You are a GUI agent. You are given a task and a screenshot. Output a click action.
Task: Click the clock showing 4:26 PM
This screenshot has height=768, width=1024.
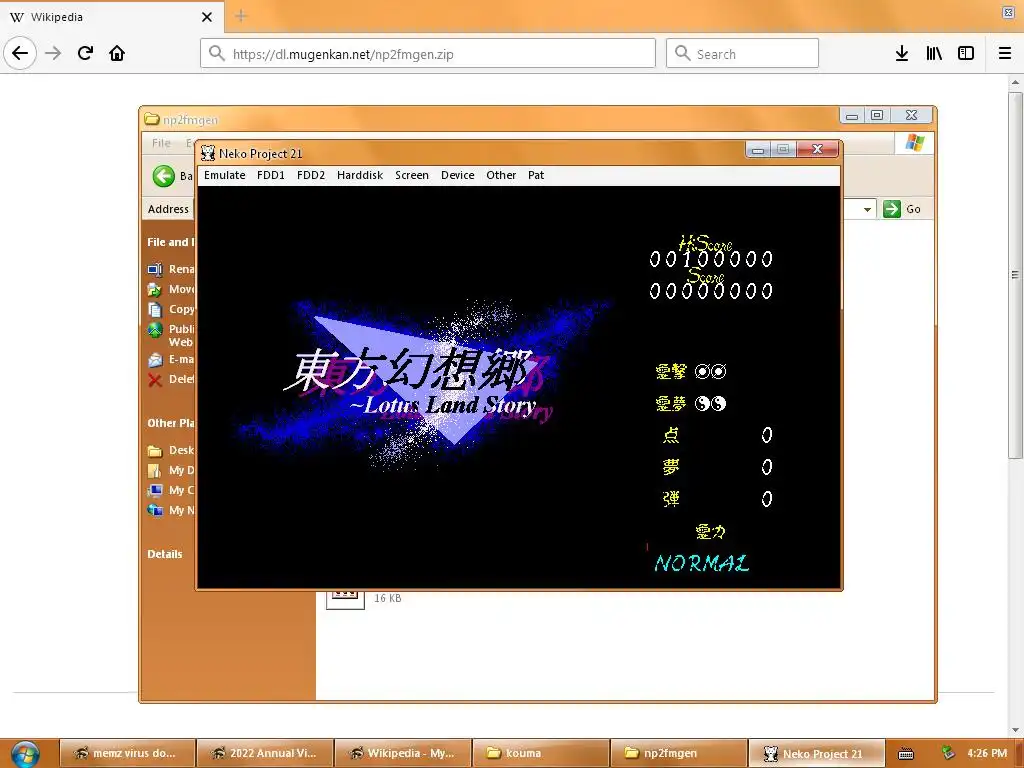pyautogui.click(x=987, y=753)
